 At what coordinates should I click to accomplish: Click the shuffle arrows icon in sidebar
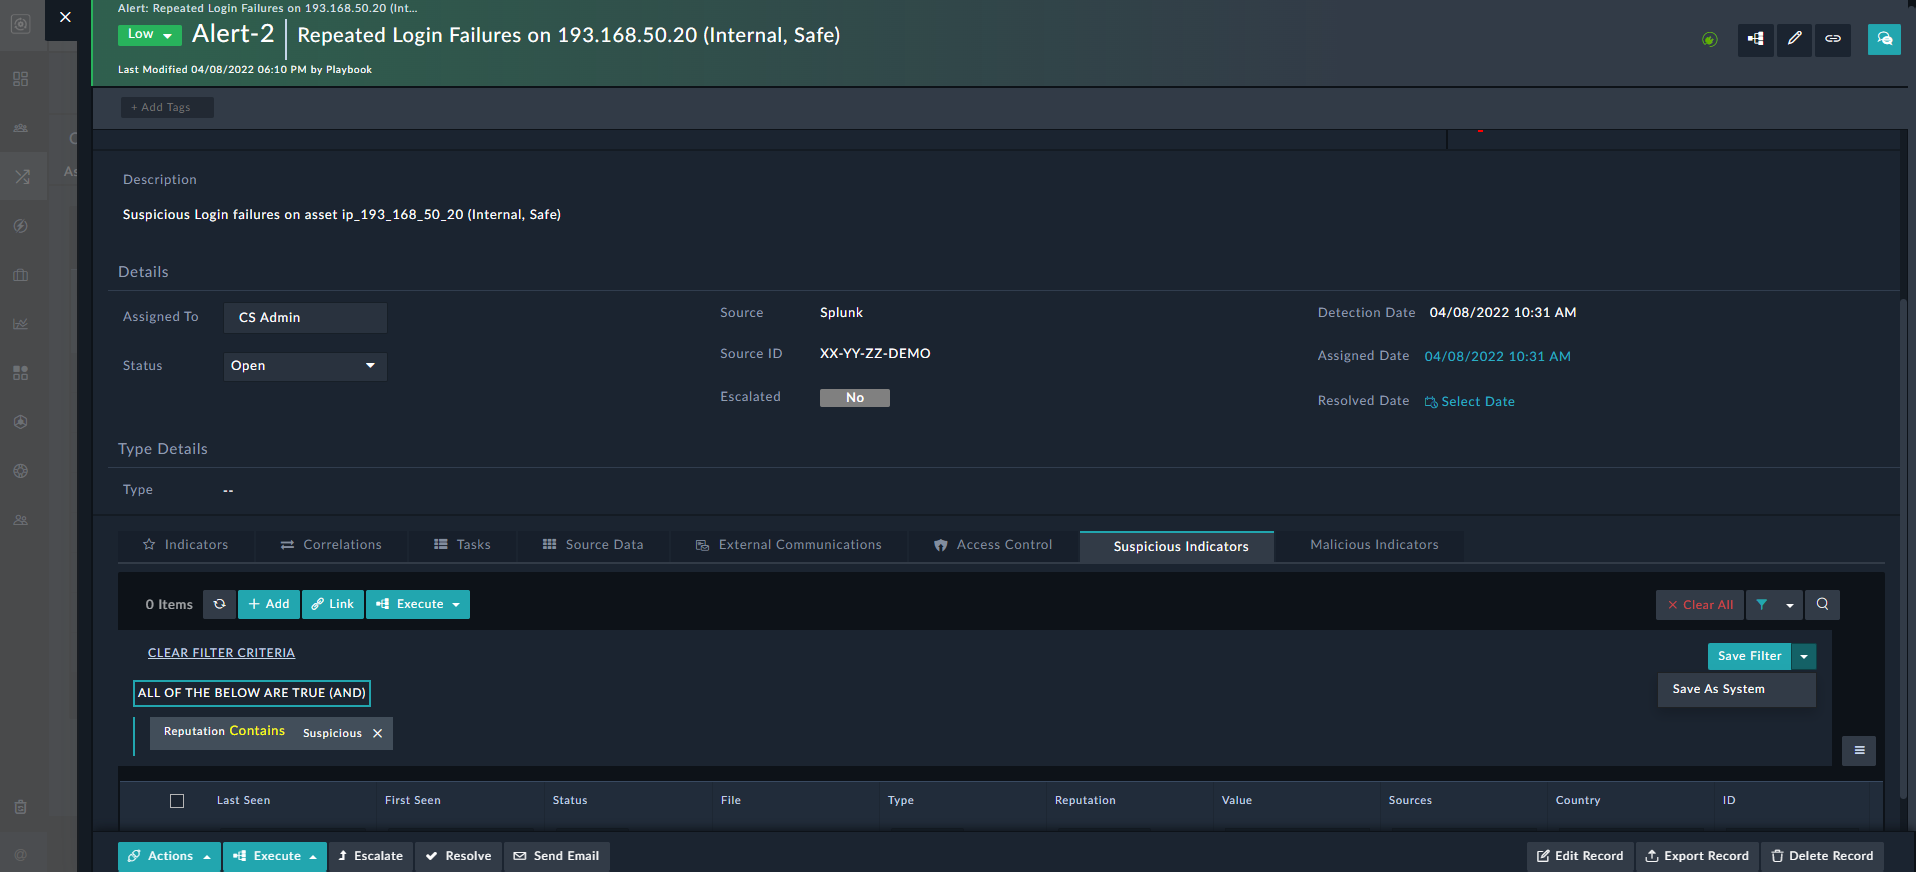[22, 177]
